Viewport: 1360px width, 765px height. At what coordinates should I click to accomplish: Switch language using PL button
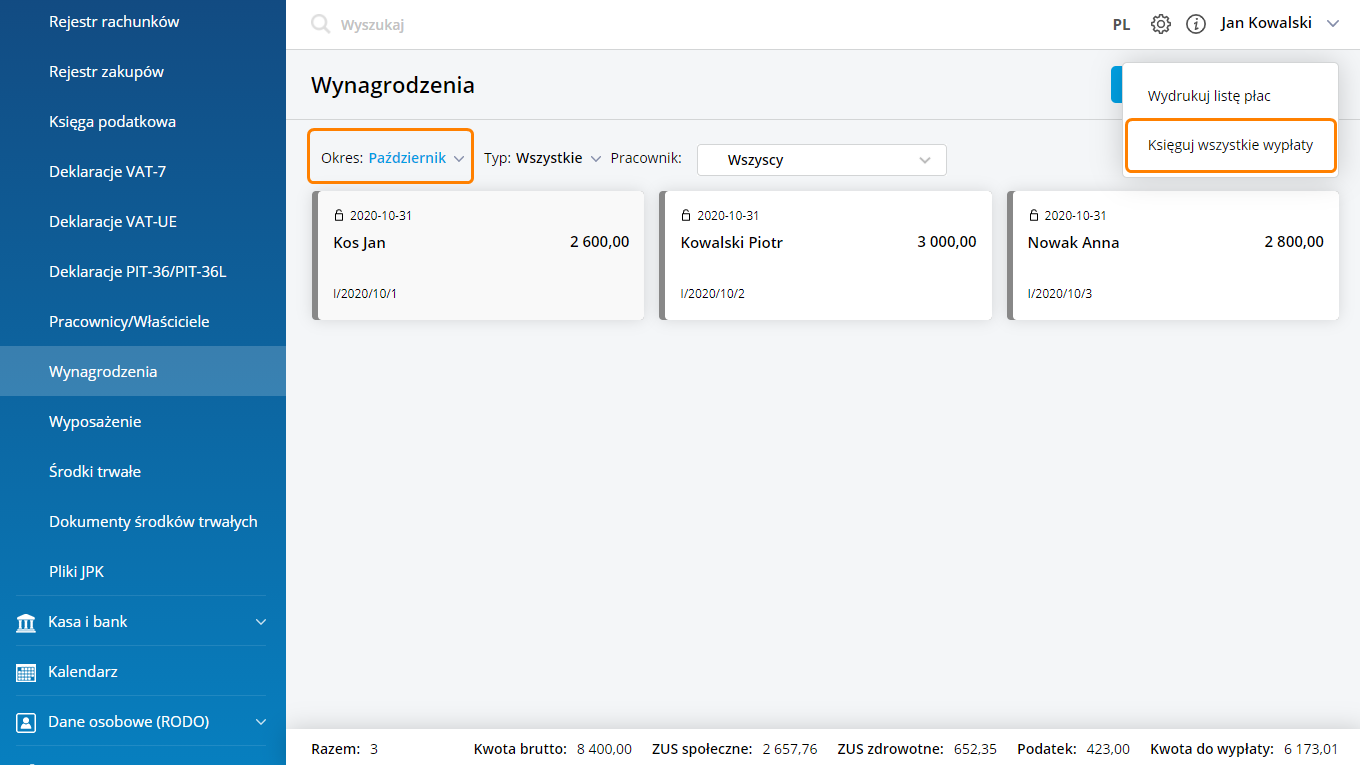(1121, 24)
